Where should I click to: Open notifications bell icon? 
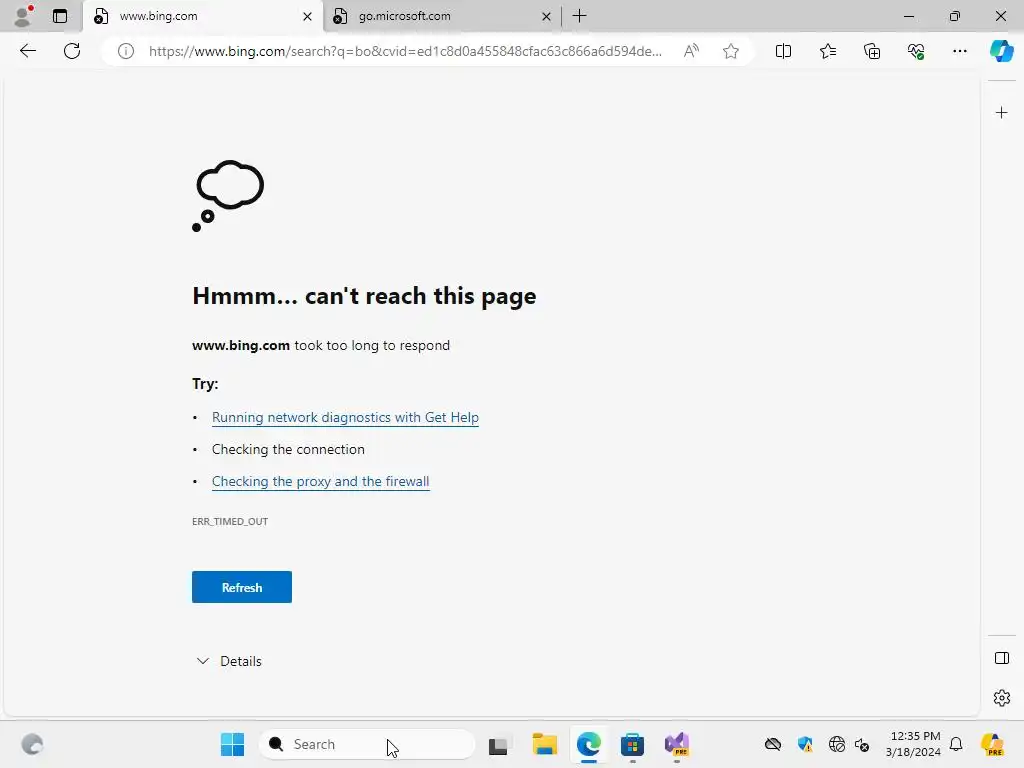[x=956, y=744]
